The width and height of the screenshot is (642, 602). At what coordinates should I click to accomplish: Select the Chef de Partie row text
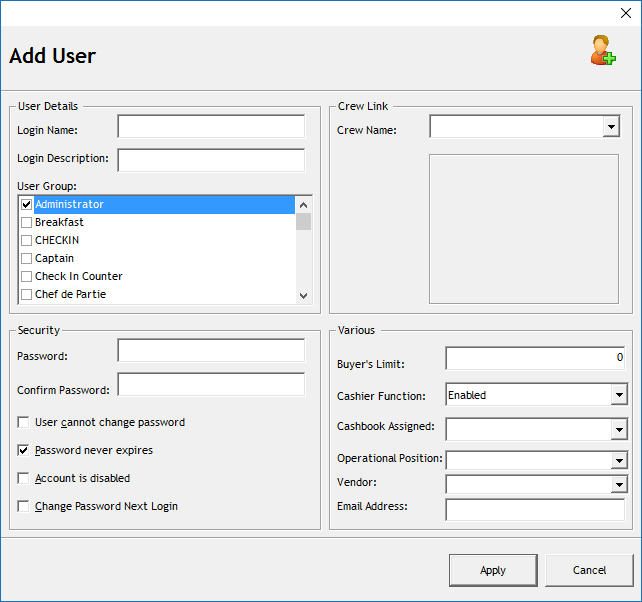click(x=70, y=294)
